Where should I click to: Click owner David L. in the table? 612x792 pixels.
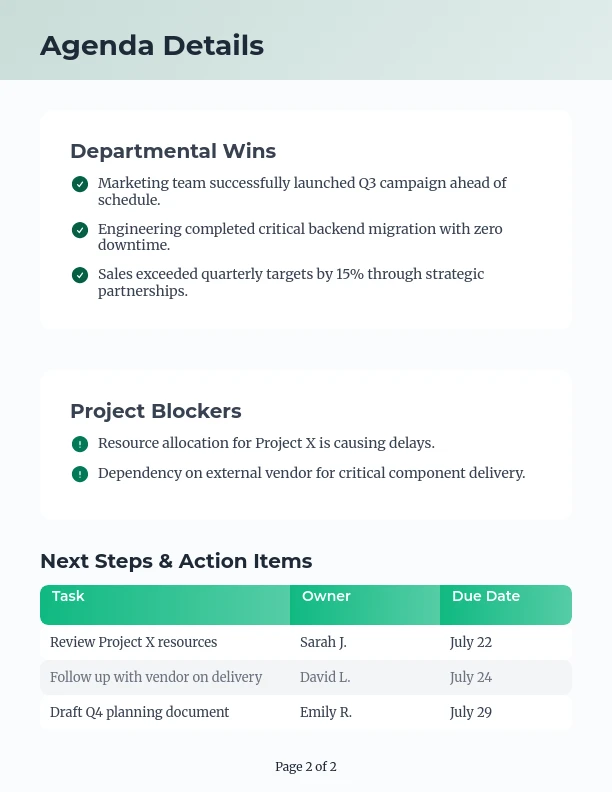325,677
